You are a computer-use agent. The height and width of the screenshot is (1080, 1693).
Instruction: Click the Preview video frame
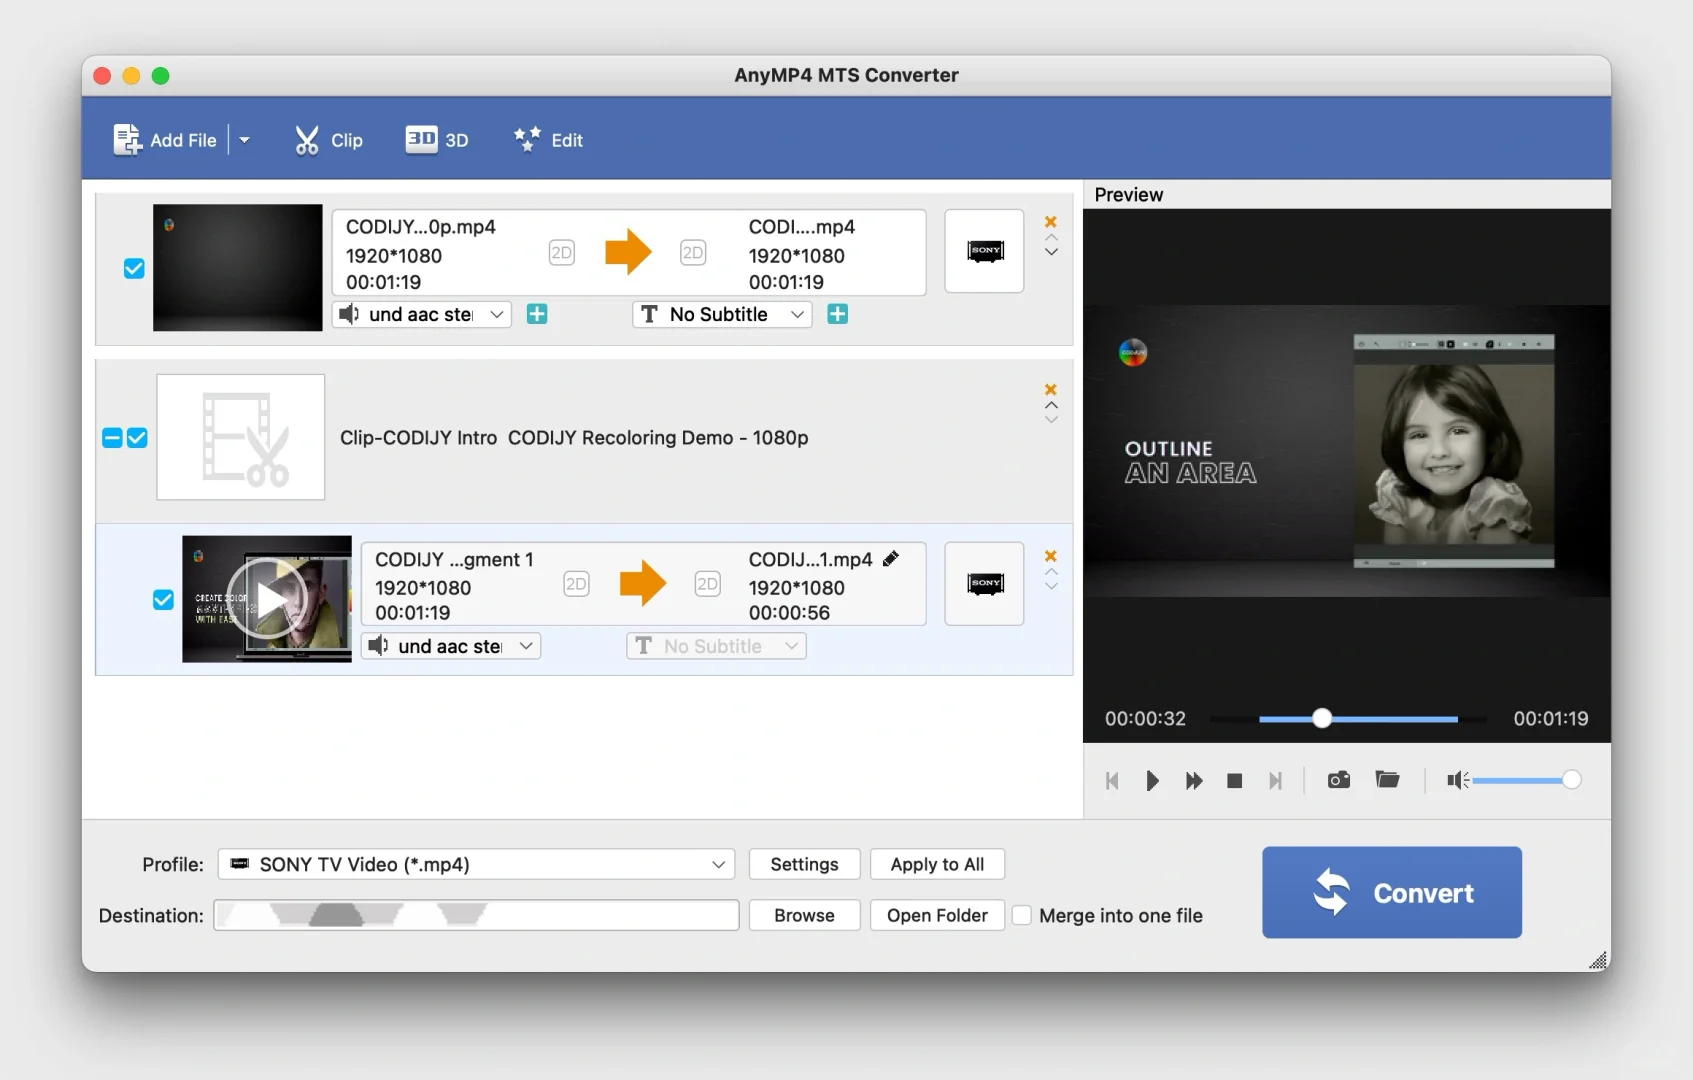point(1347,451)
